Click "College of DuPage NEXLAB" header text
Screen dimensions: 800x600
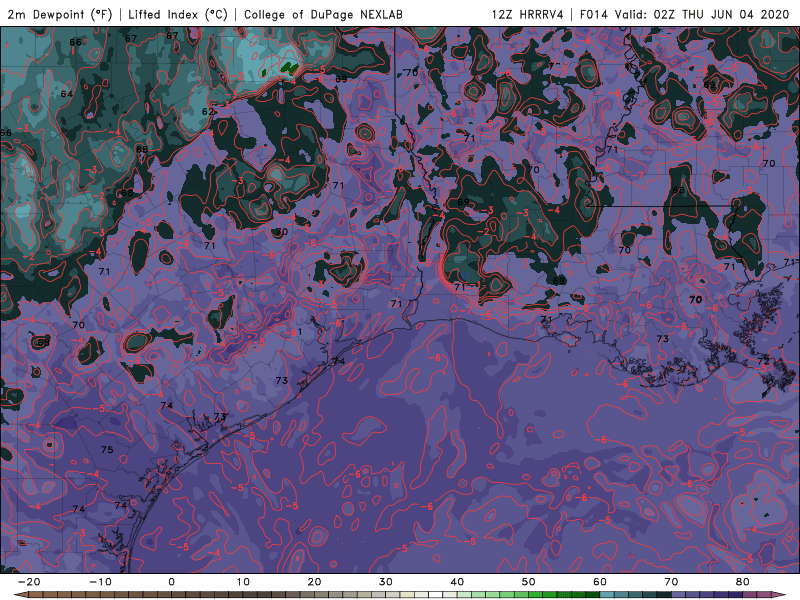point(323,14)
